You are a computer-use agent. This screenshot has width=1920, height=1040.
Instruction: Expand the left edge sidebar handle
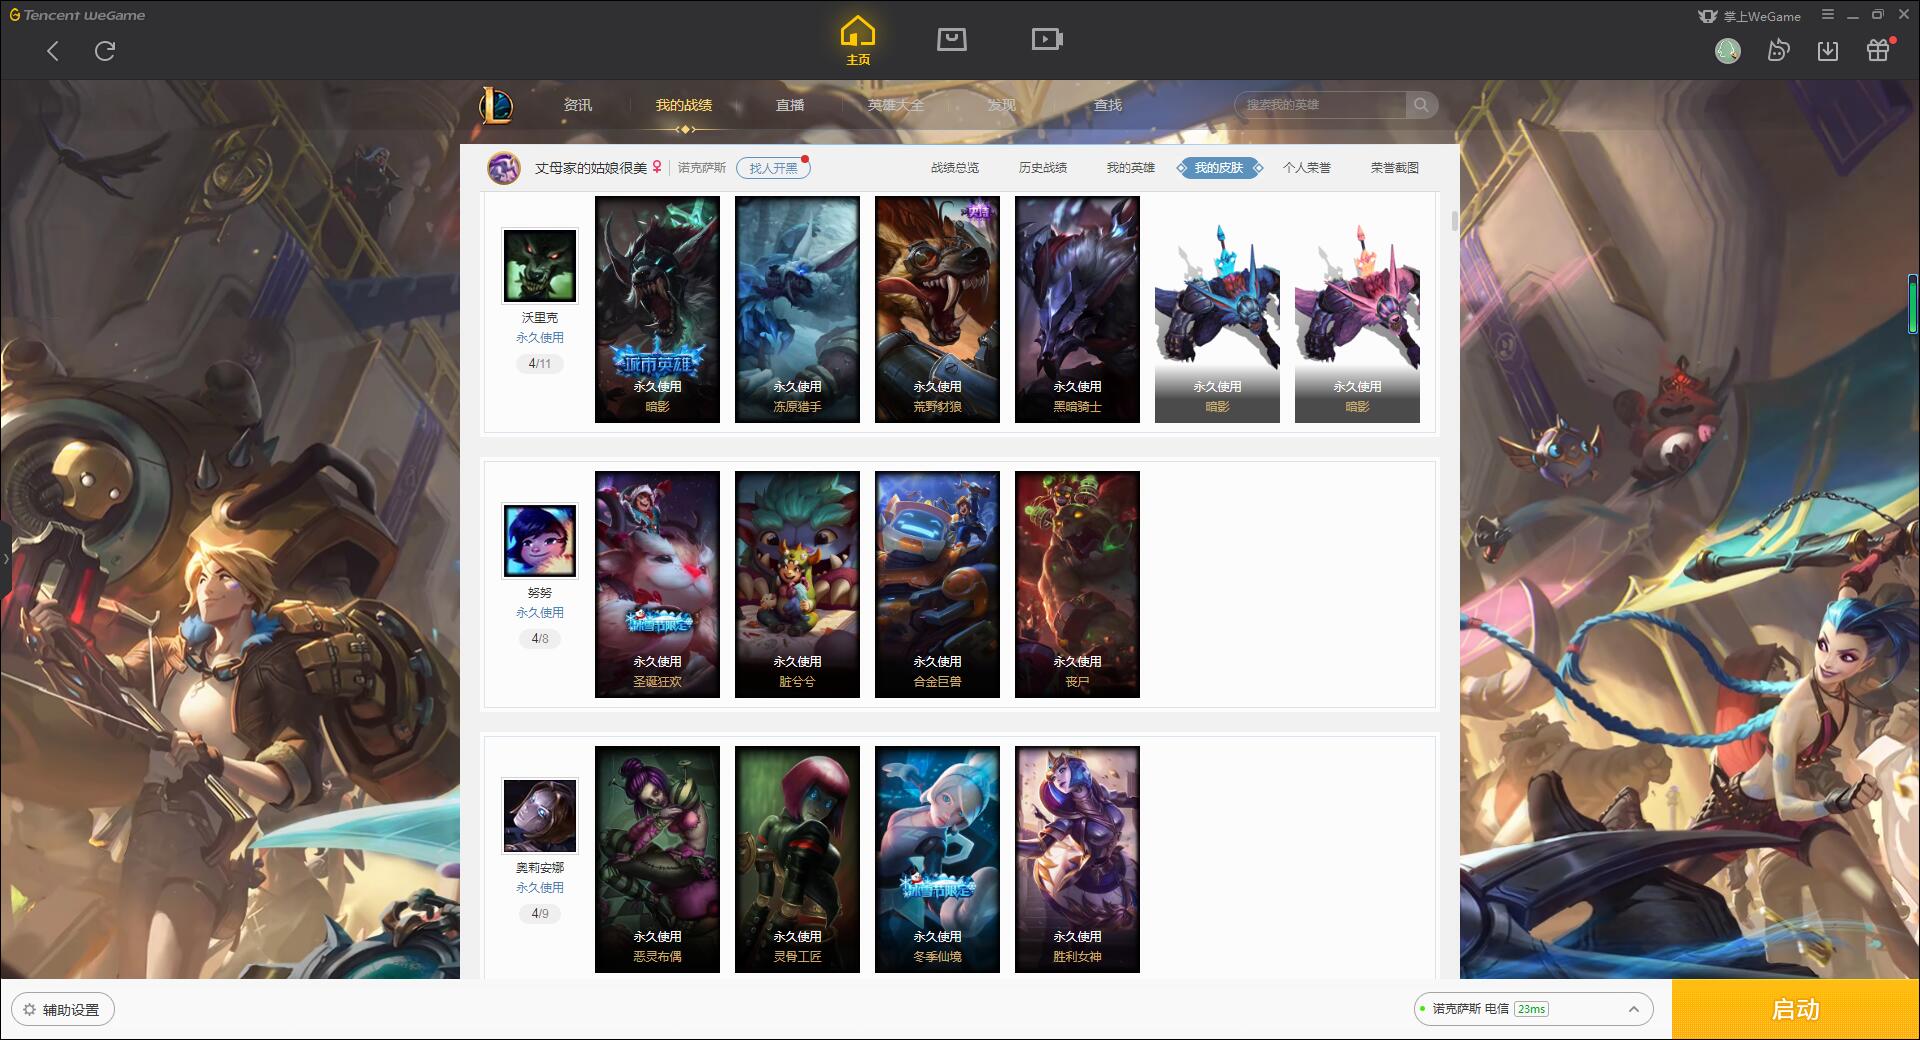click(5, 558)
